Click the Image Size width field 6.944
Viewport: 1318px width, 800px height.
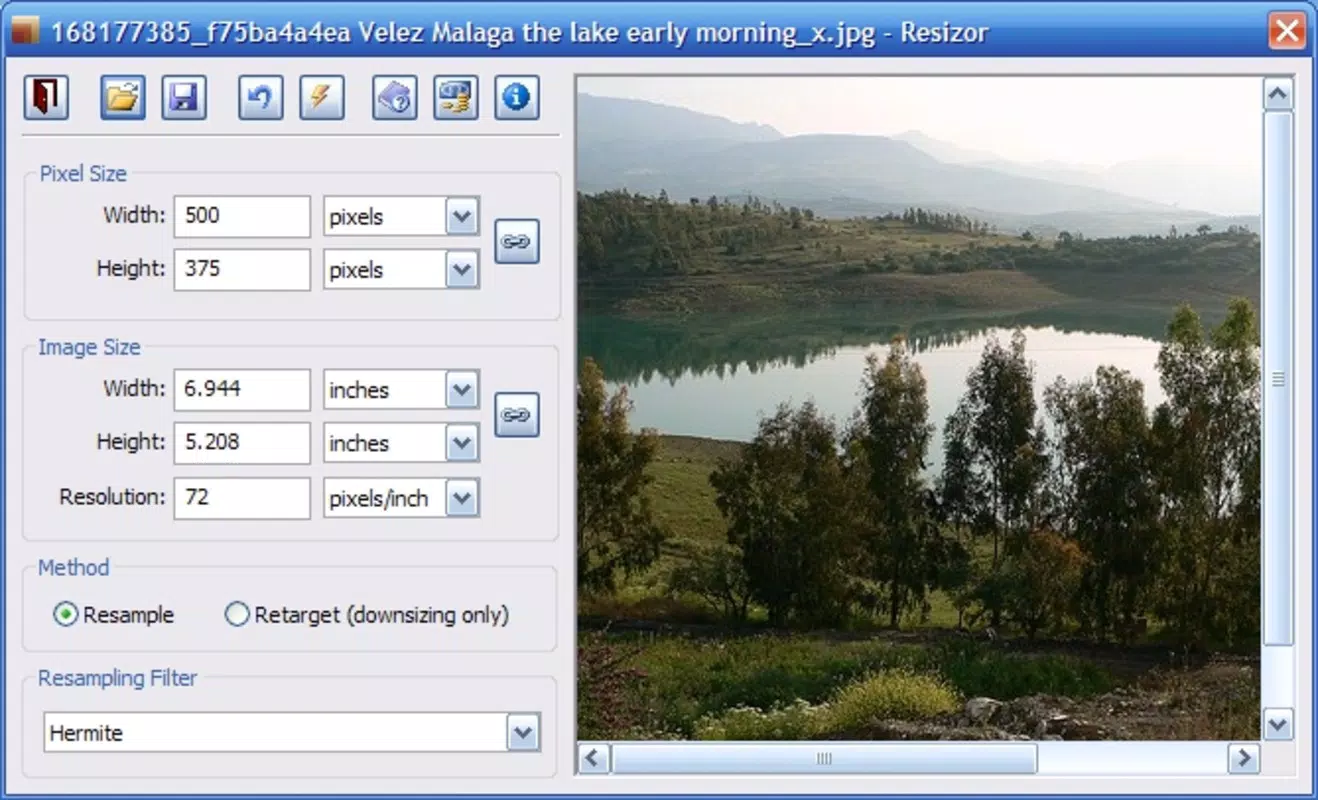[242, 390]
